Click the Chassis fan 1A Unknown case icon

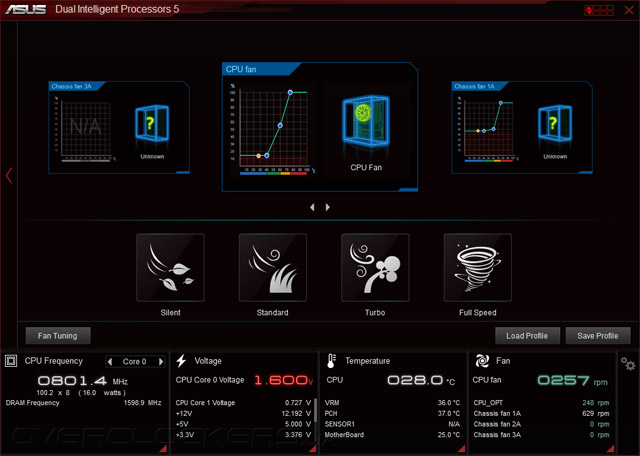(x=555, y=123)
